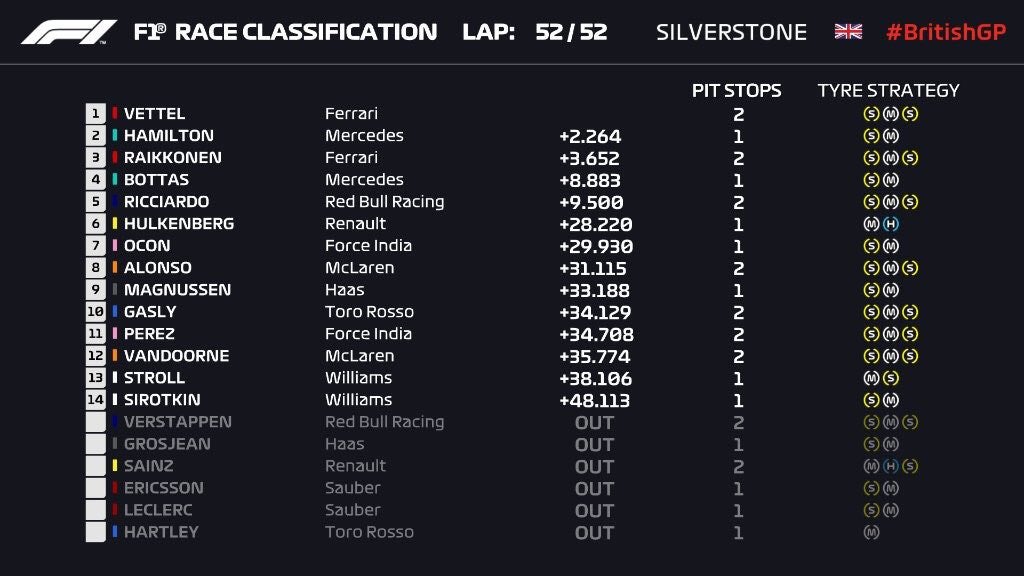Click Ocon's pink team colour bar
The height and width of the screenshot is (576, 1024).
coord(115,246)
